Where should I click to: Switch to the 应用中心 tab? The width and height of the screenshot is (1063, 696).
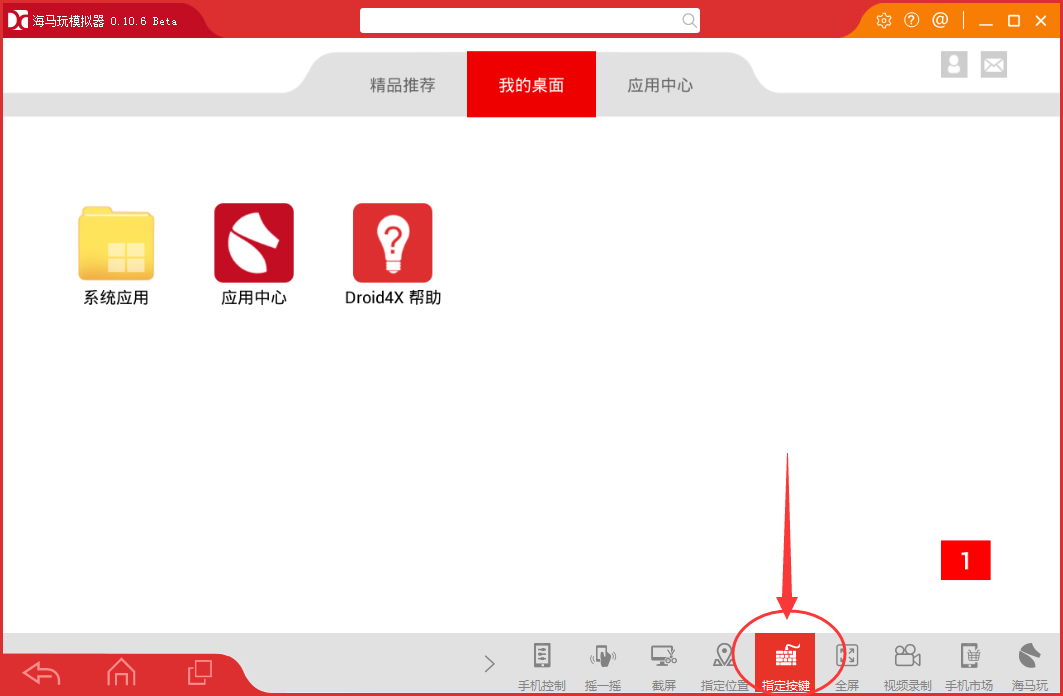[x=662, y=85]
